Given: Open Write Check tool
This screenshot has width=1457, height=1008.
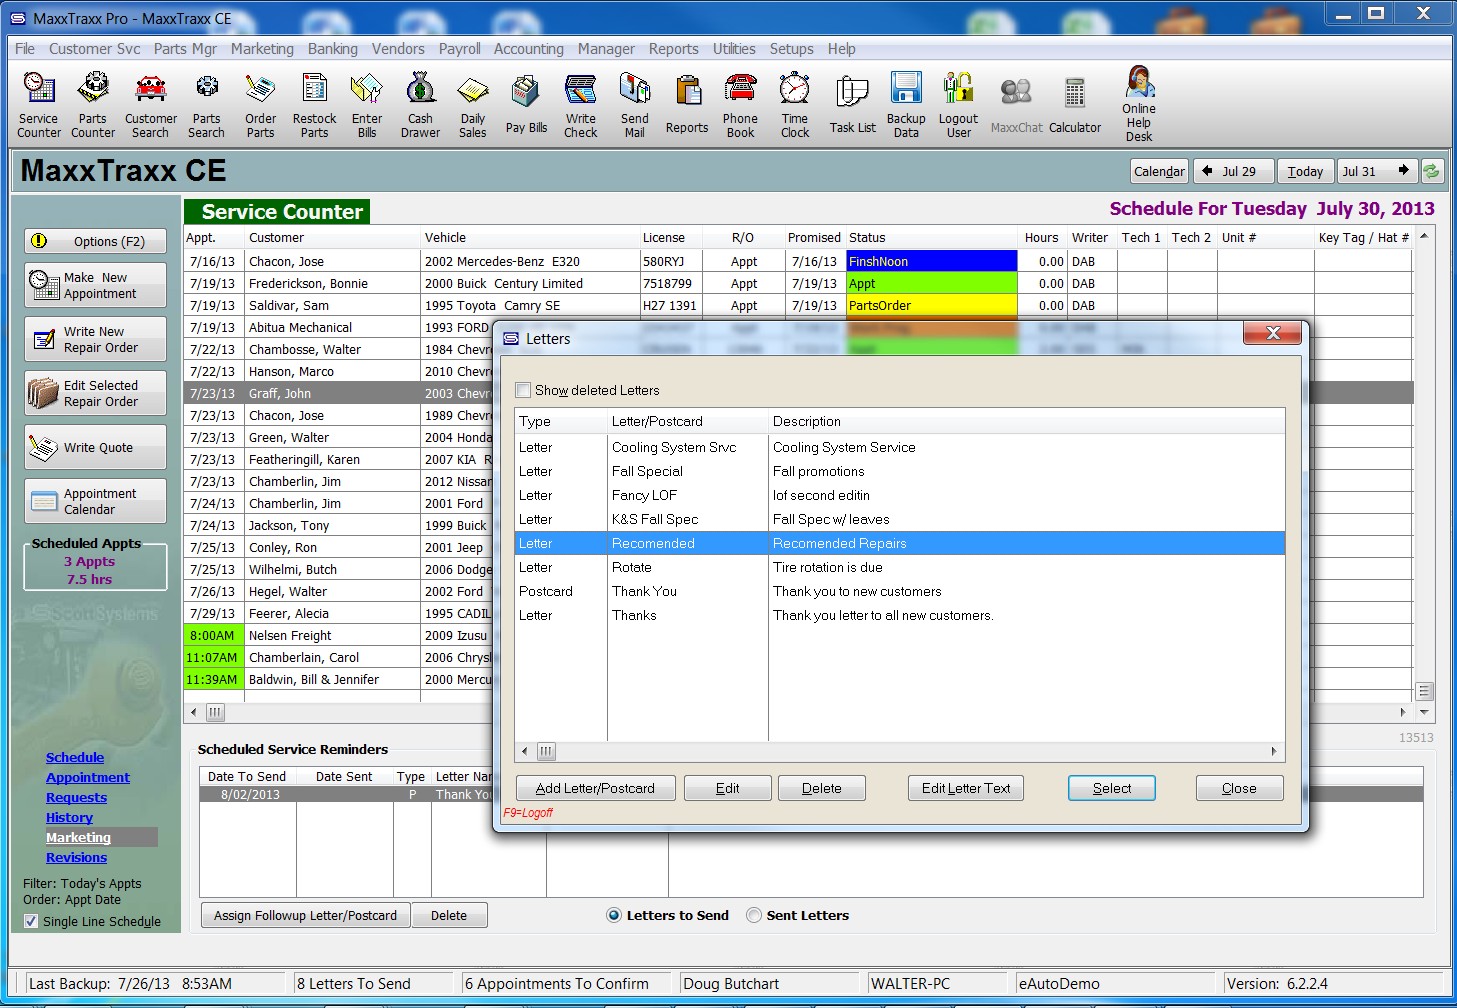Looking at the screenshot, I should point(581,105).
